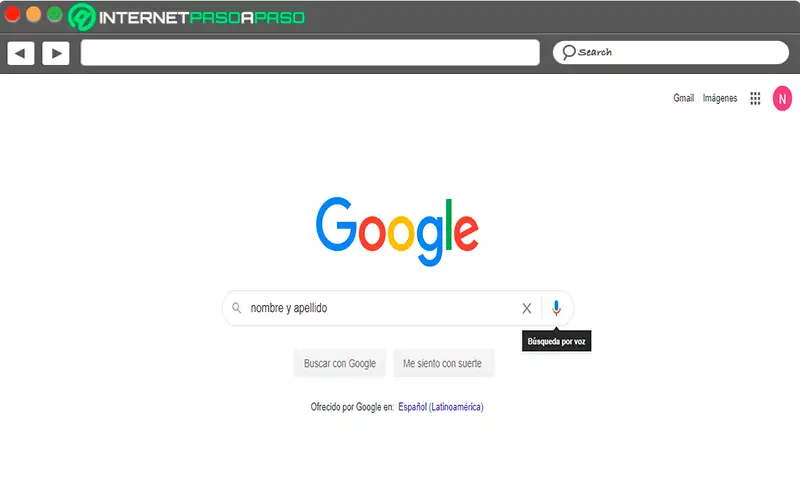
Task: Click the colorful Google logo
Action: (x=397, y=231)
